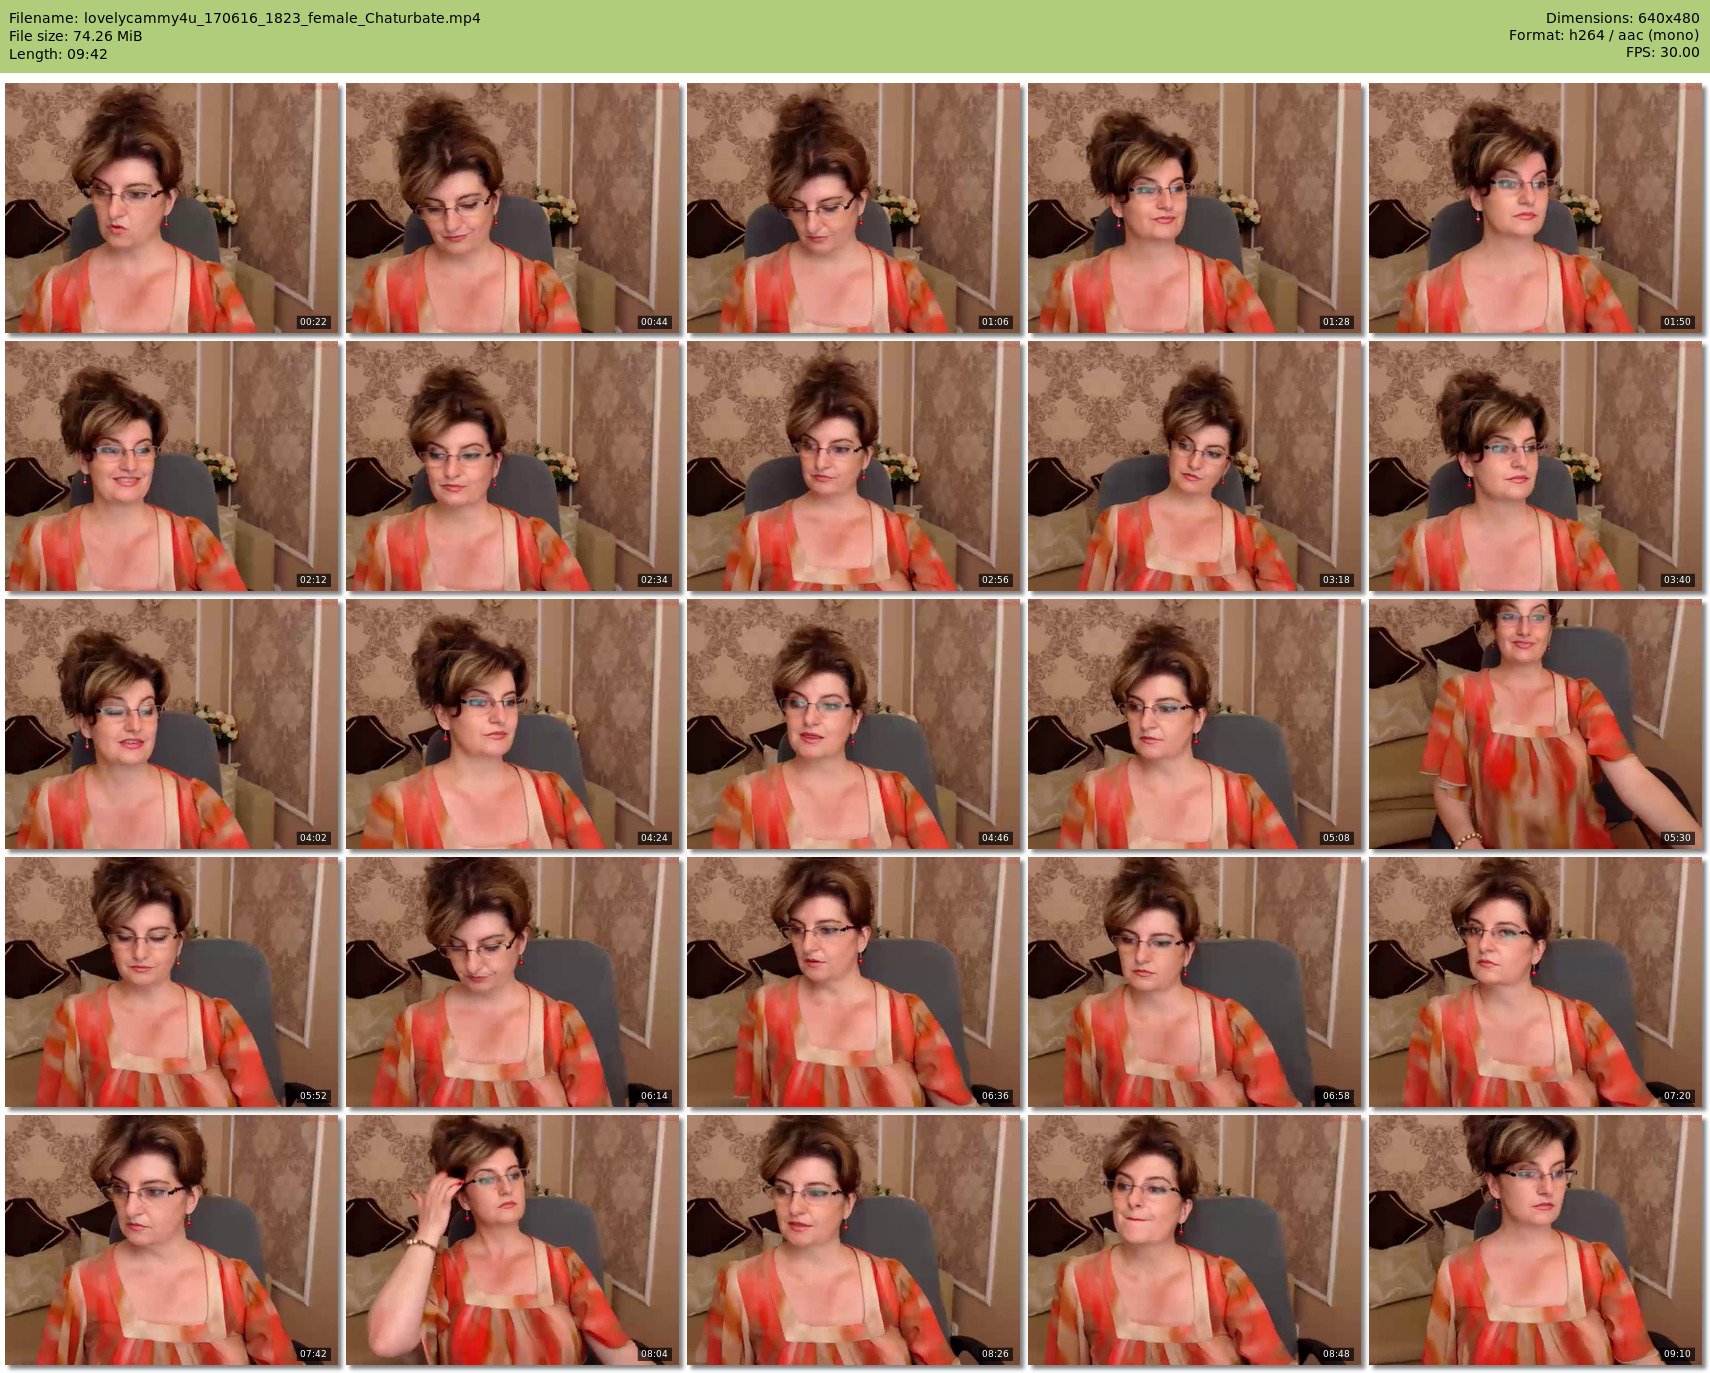This screenshot has height=1373, width=1710.
Task: Click the thumbnail marked 03:40
Action: [1536, 466]
